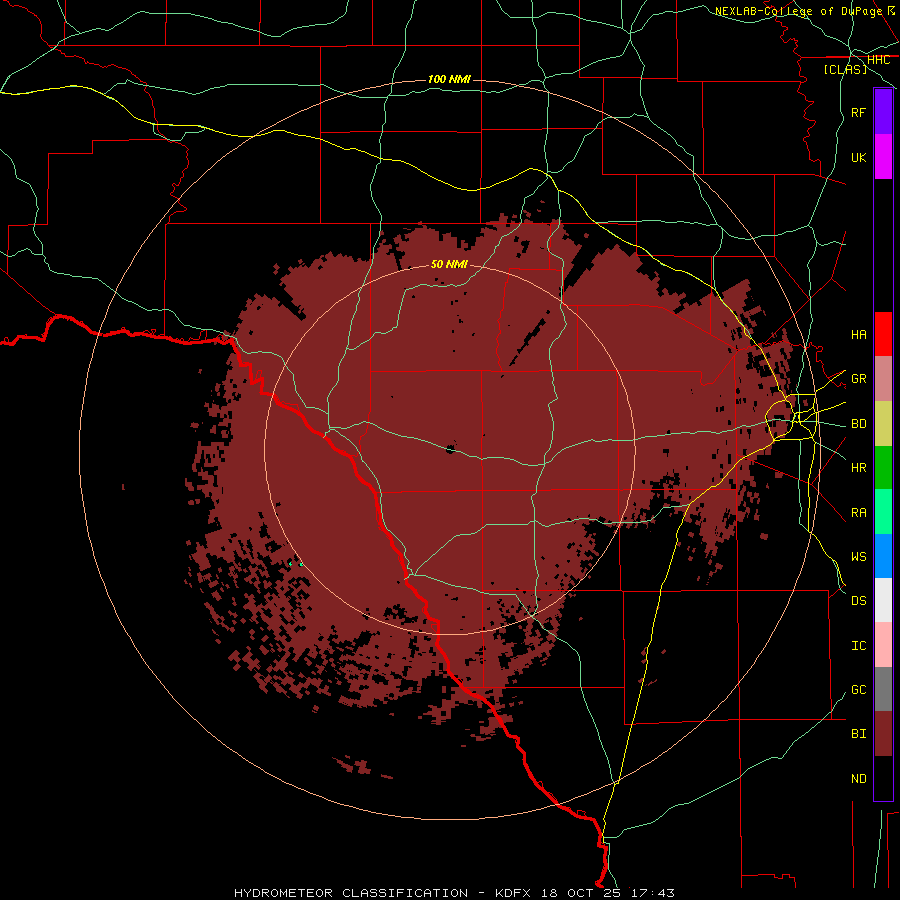Click the 50 NMI range ring label

(449, 264)
